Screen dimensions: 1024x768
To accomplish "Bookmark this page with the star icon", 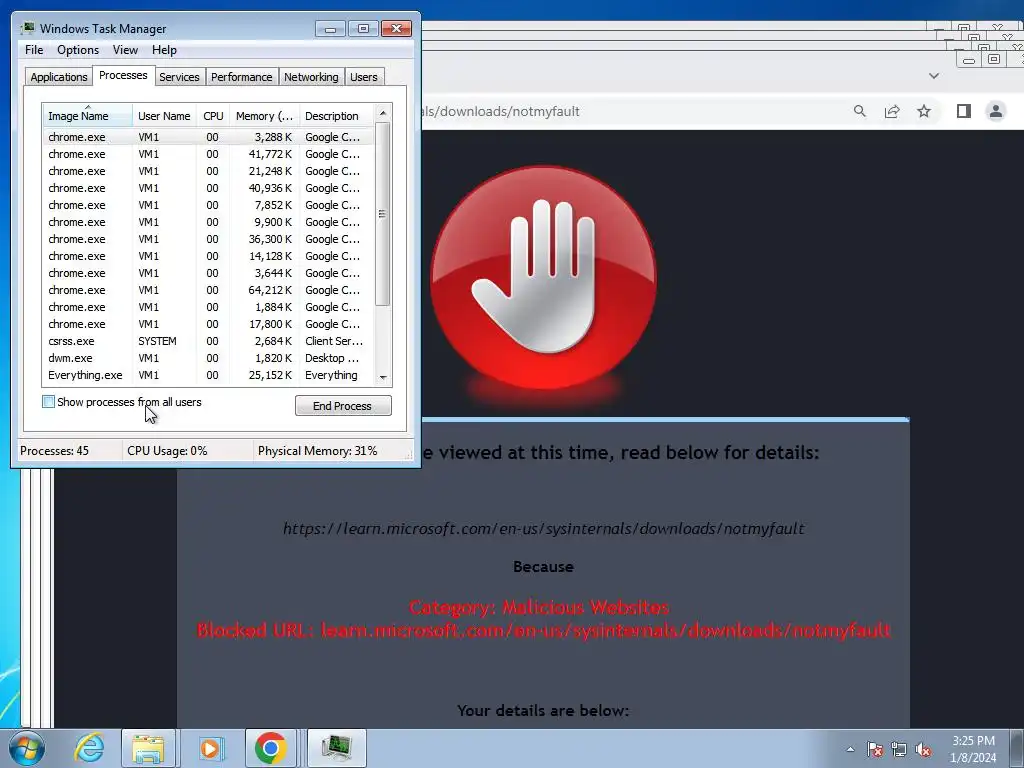I will coord(923,112).
